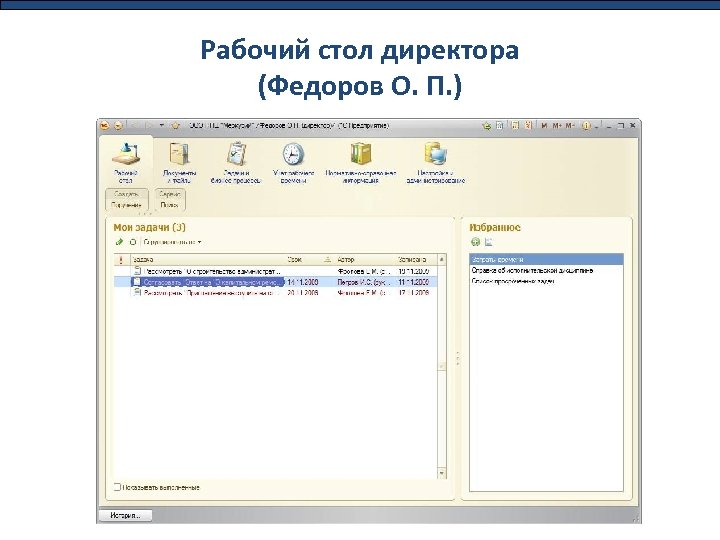Select the red third task row Рассмотреть

tap(275, 293)
